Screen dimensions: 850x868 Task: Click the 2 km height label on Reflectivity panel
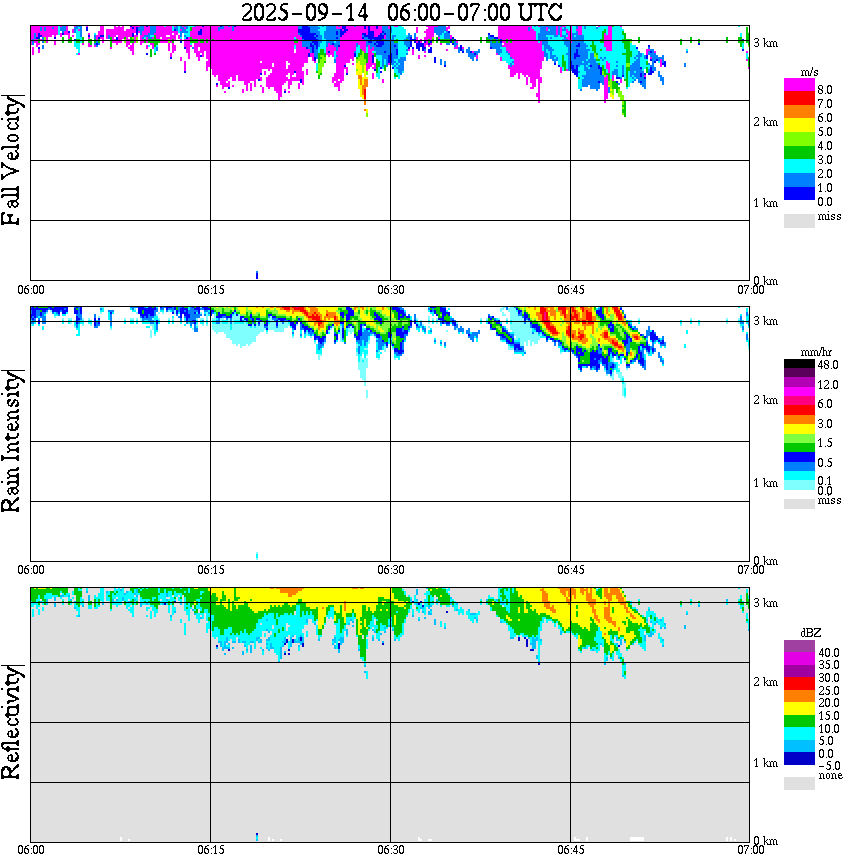766,682
